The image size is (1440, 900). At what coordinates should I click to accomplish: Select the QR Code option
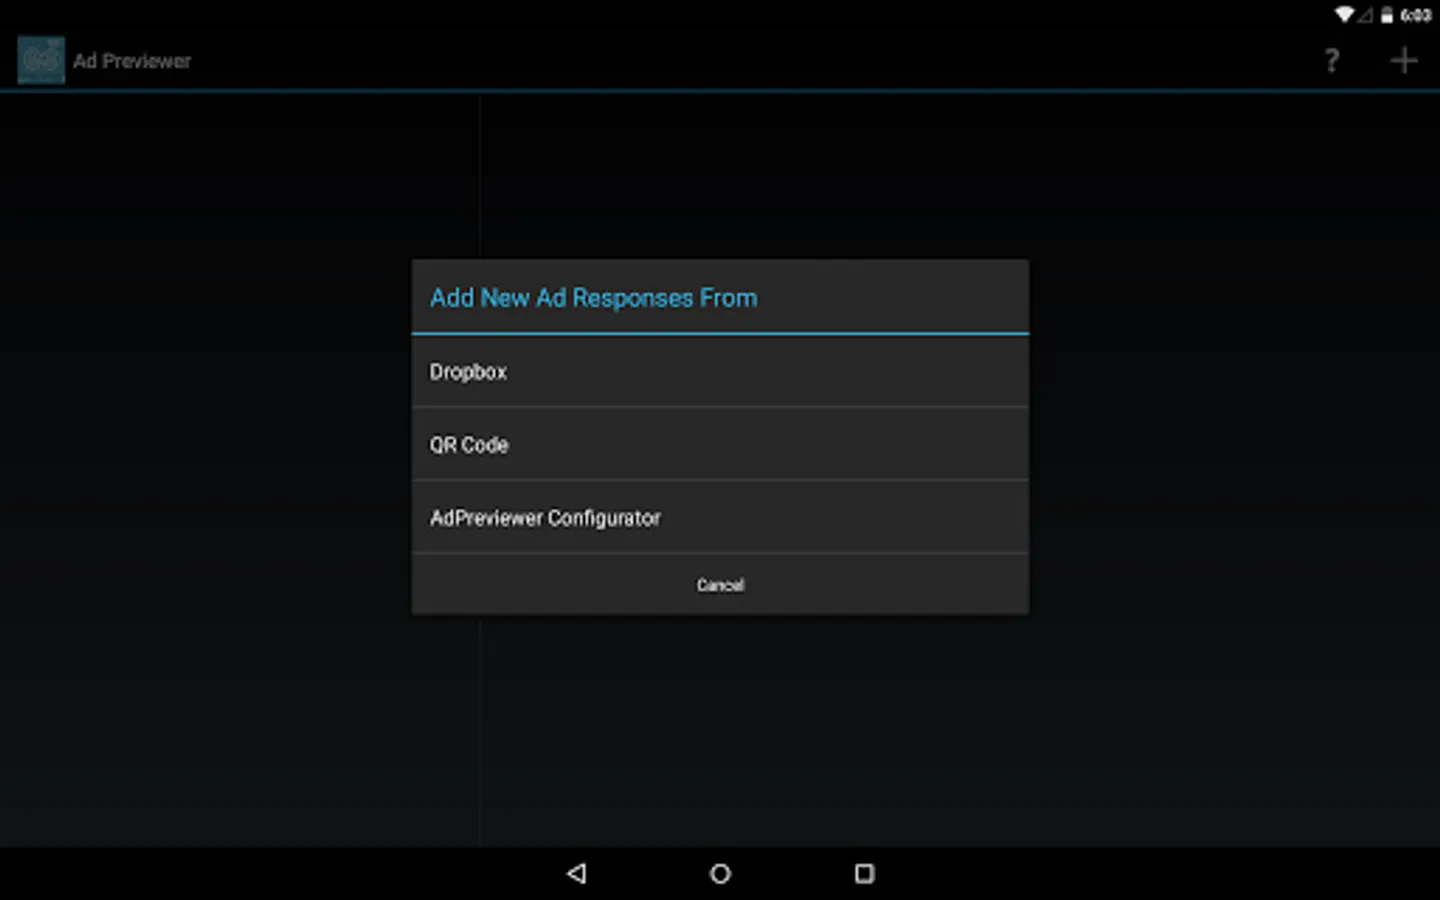coord(720,444)
